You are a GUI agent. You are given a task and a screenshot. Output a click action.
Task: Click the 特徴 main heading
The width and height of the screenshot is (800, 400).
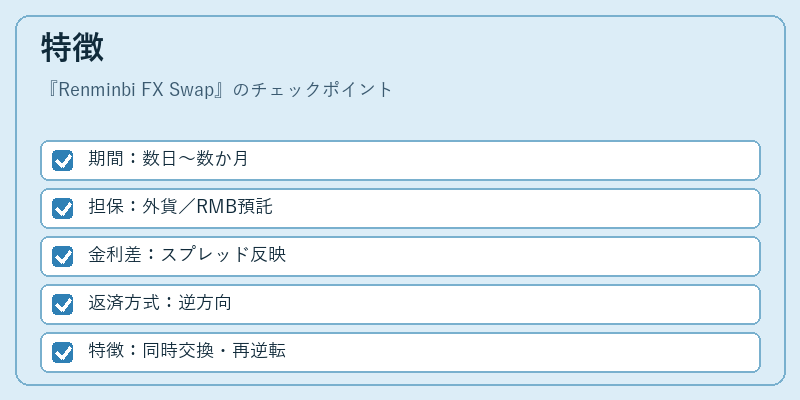[72, 47]
